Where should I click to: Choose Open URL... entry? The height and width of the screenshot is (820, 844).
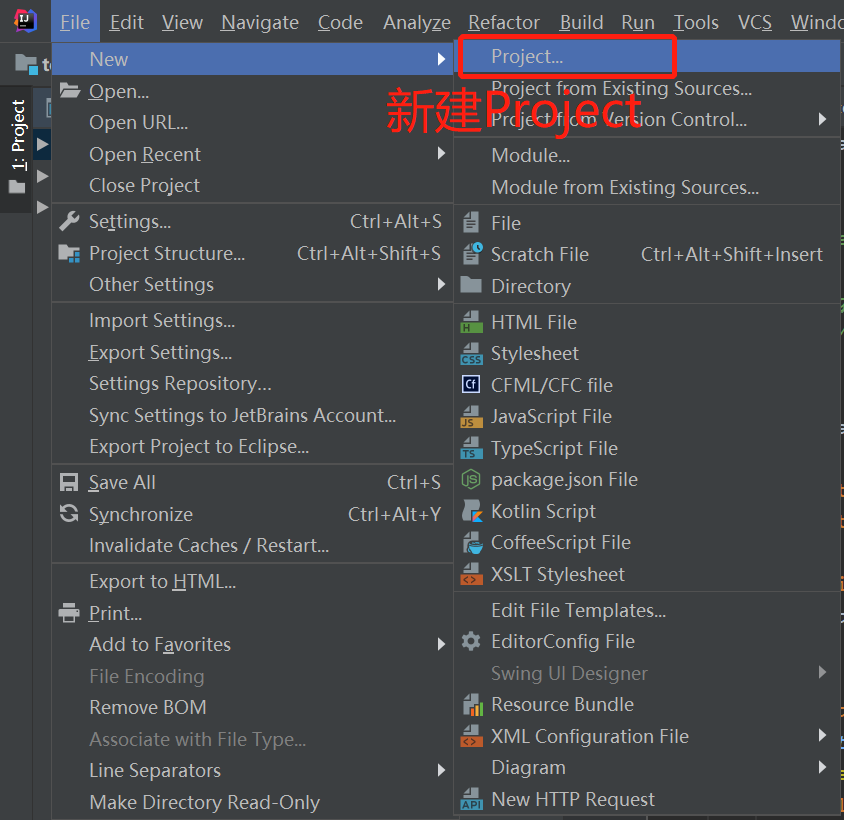(252, 122)
